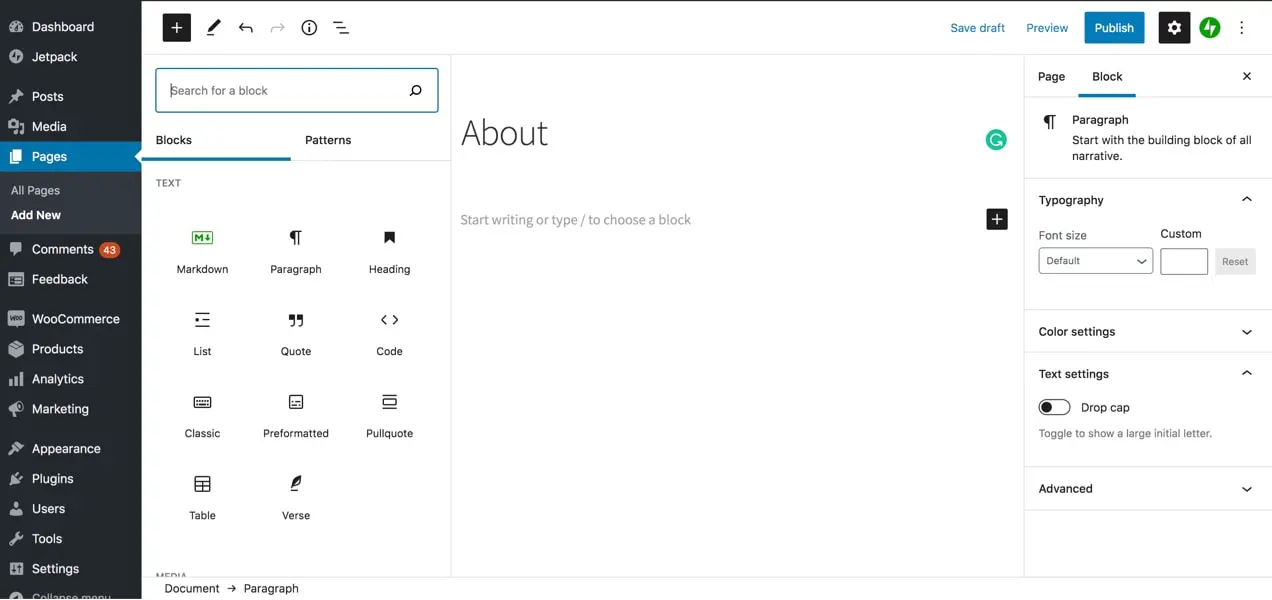The image size is (1272, 600).
Task: Open the Font size dropdown
Action: (1095, 261)
